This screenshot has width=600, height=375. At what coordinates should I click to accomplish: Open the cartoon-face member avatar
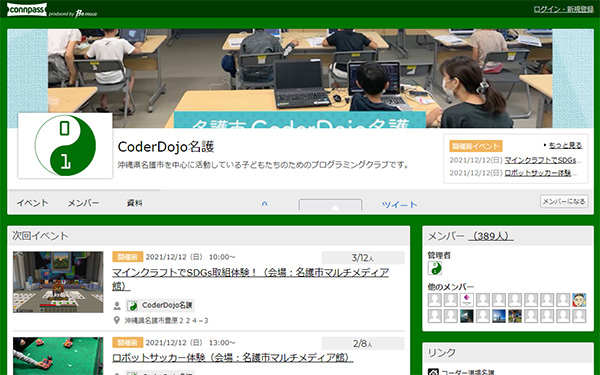pyautogui.click(x=579, y=300)
